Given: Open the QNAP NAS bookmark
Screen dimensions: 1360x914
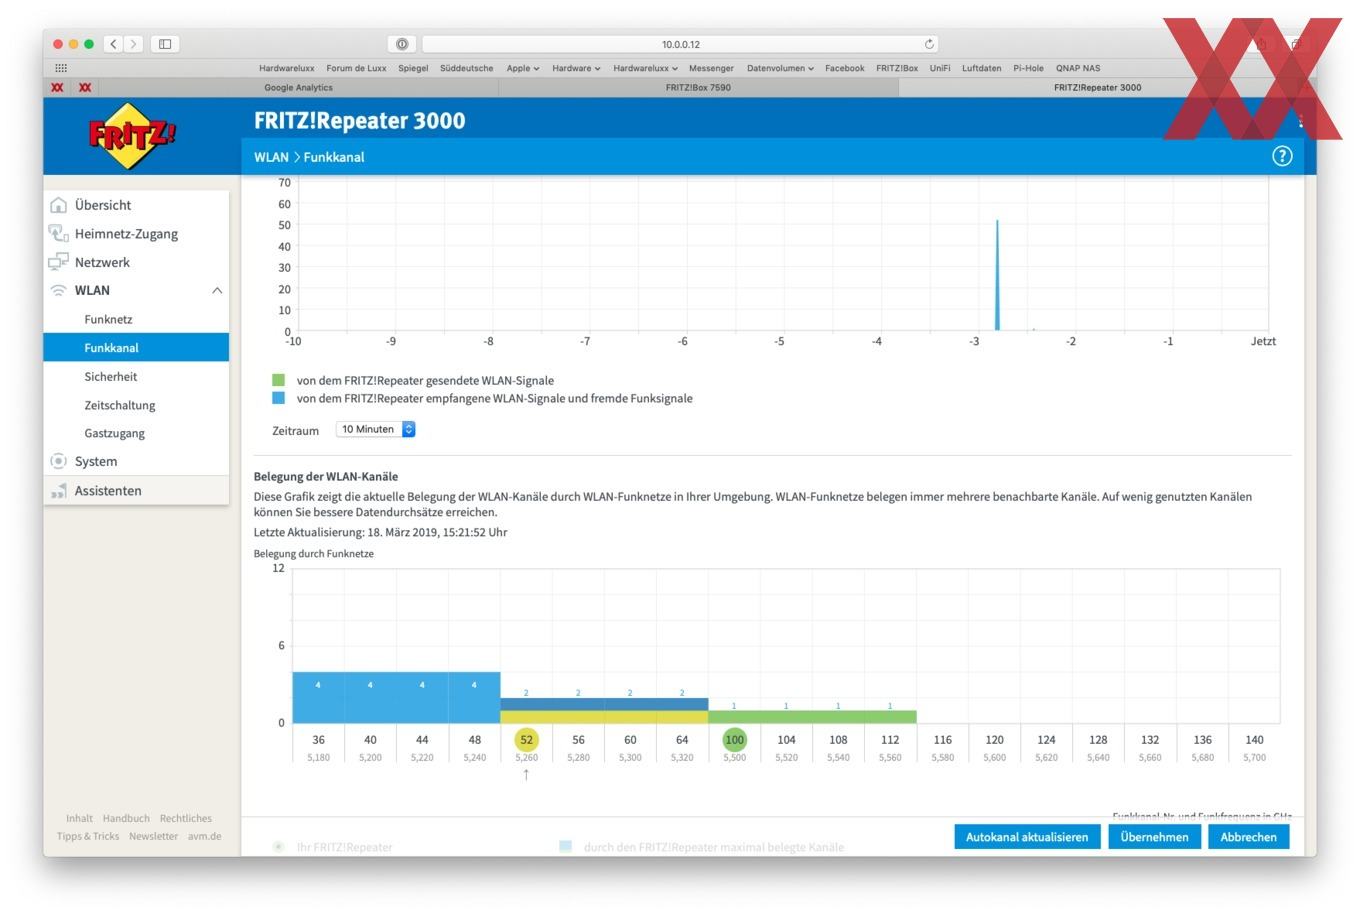Looking at the screenshot, I should tap(1078, 68).
